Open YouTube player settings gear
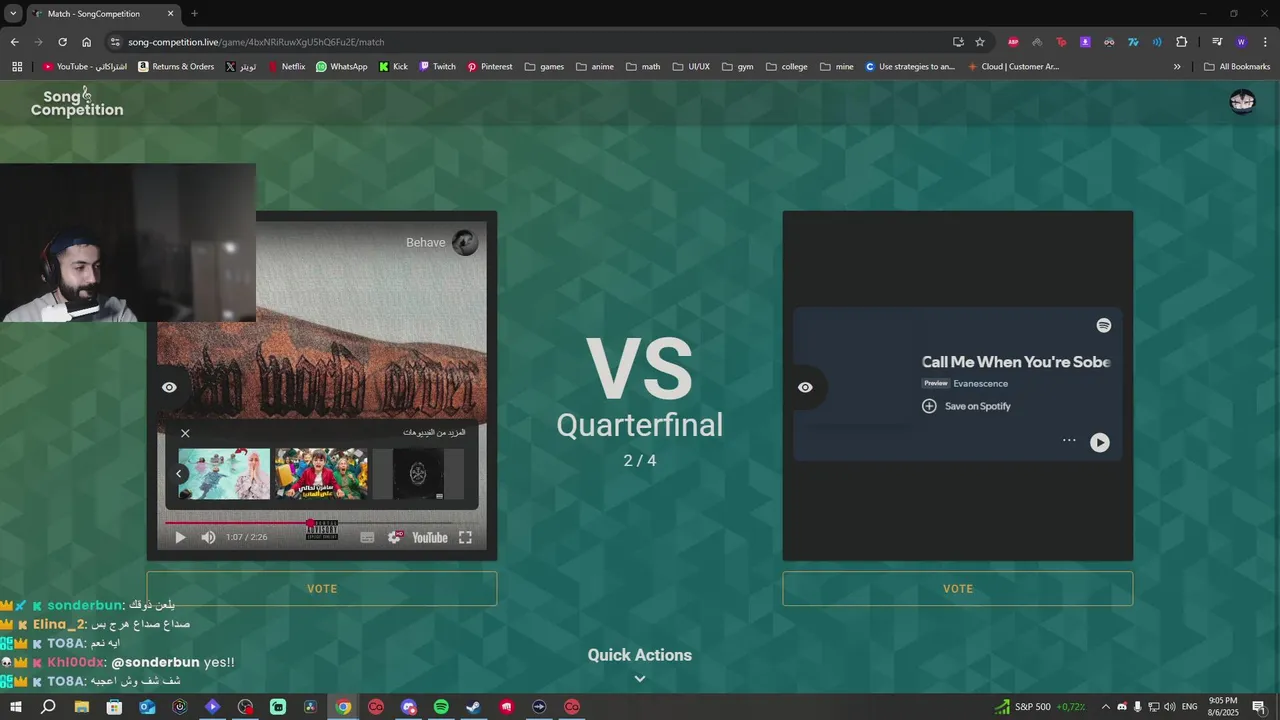This screenshot has width=1280, height=720. (394, 537)
